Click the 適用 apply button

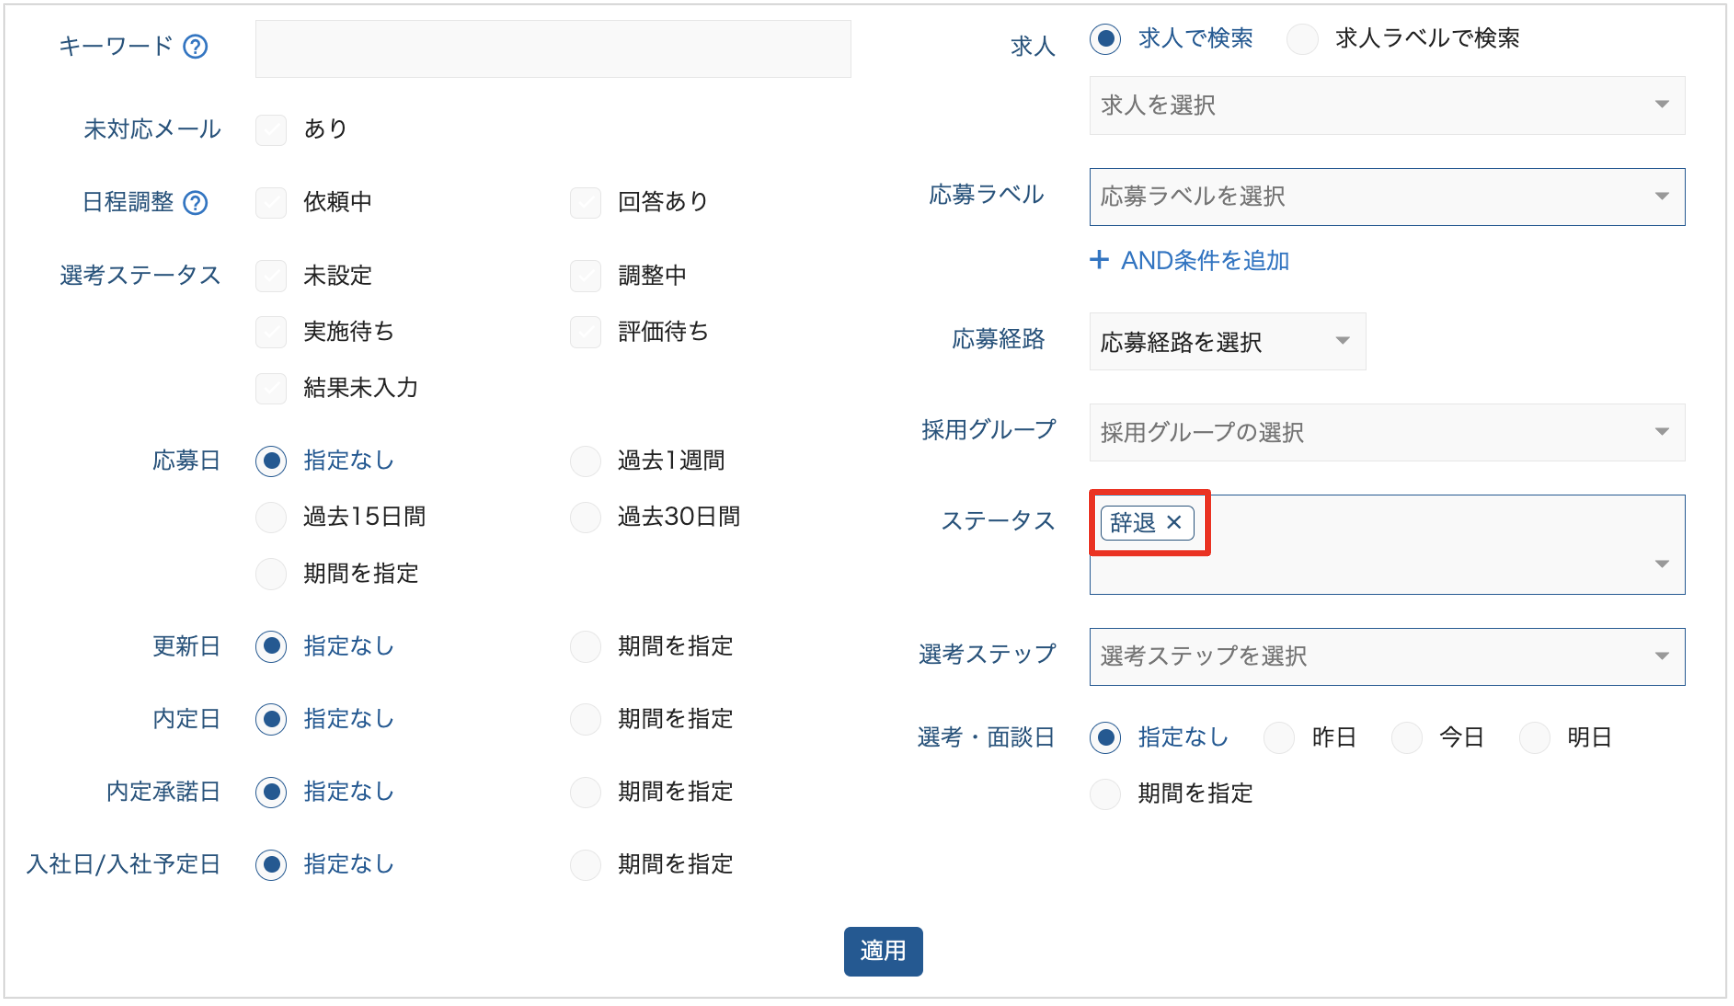[883, 951]
